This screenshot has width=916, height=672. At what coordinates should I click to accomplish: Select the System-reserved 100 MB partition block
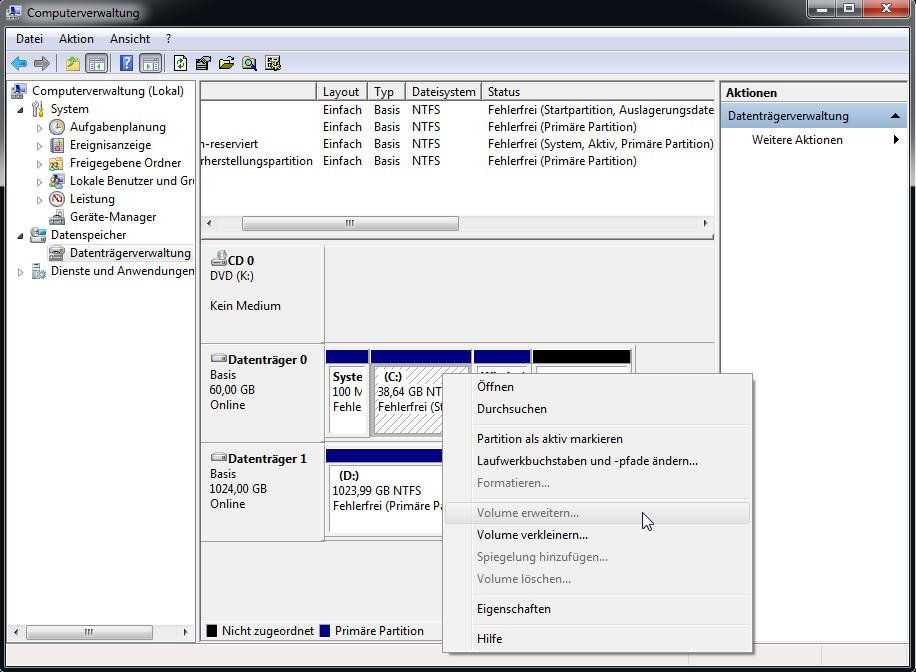pyautogui.click(x=347, y=392)
